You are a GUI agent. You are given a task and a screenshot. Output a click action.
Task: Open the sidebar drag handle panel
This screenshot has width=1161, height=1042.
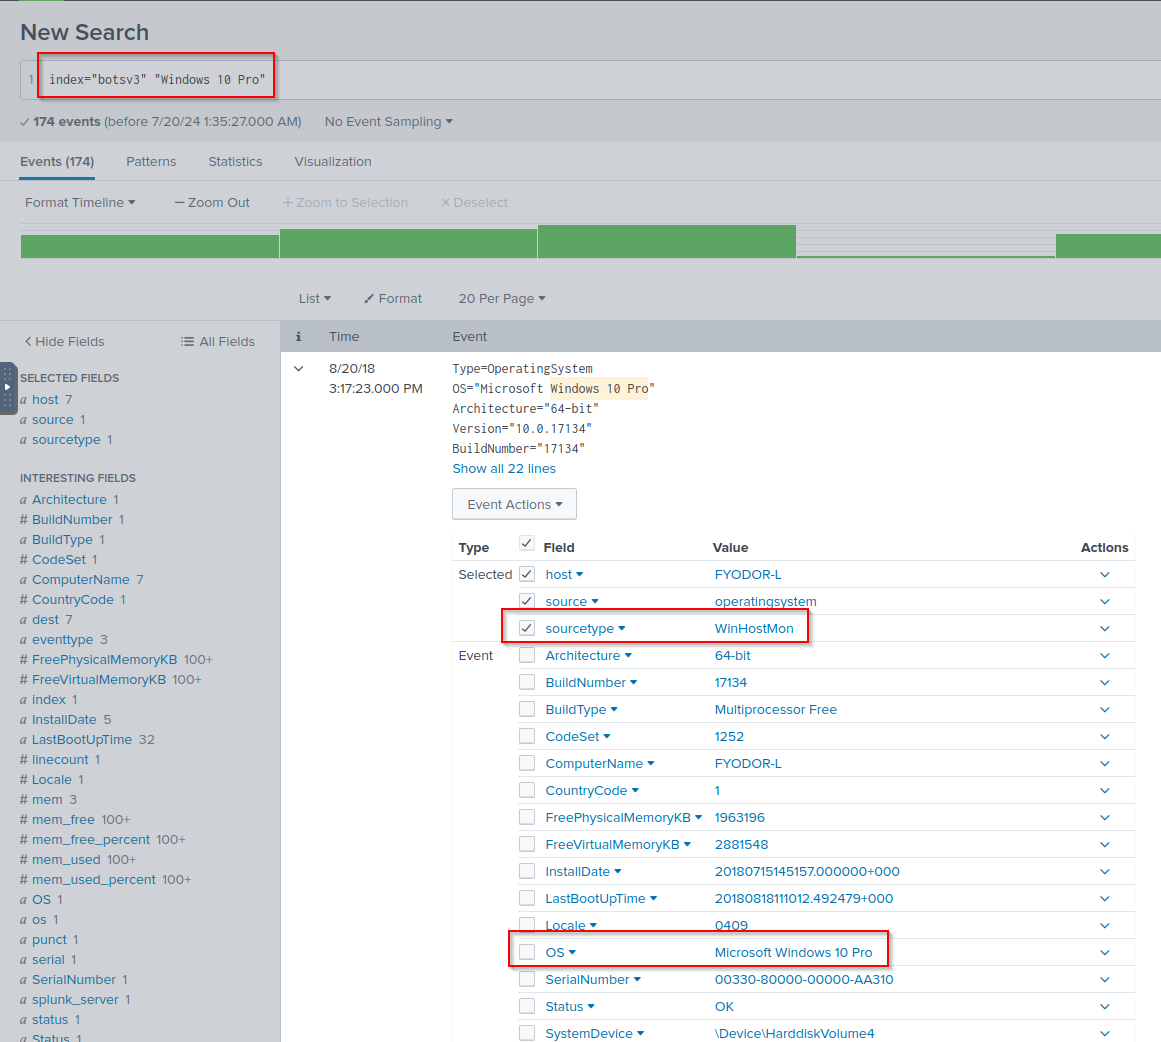(8, 387)
